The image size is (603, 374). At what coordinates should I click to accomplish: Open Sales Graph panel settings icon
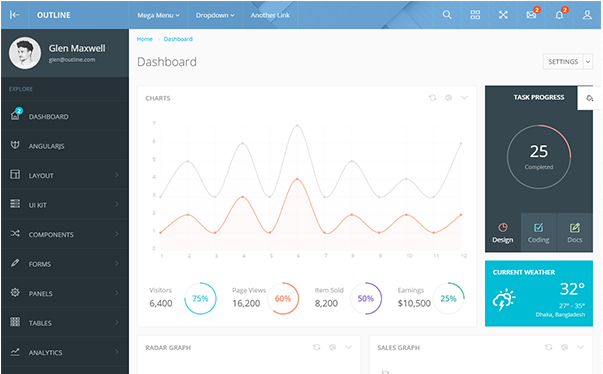pos(565,347)
